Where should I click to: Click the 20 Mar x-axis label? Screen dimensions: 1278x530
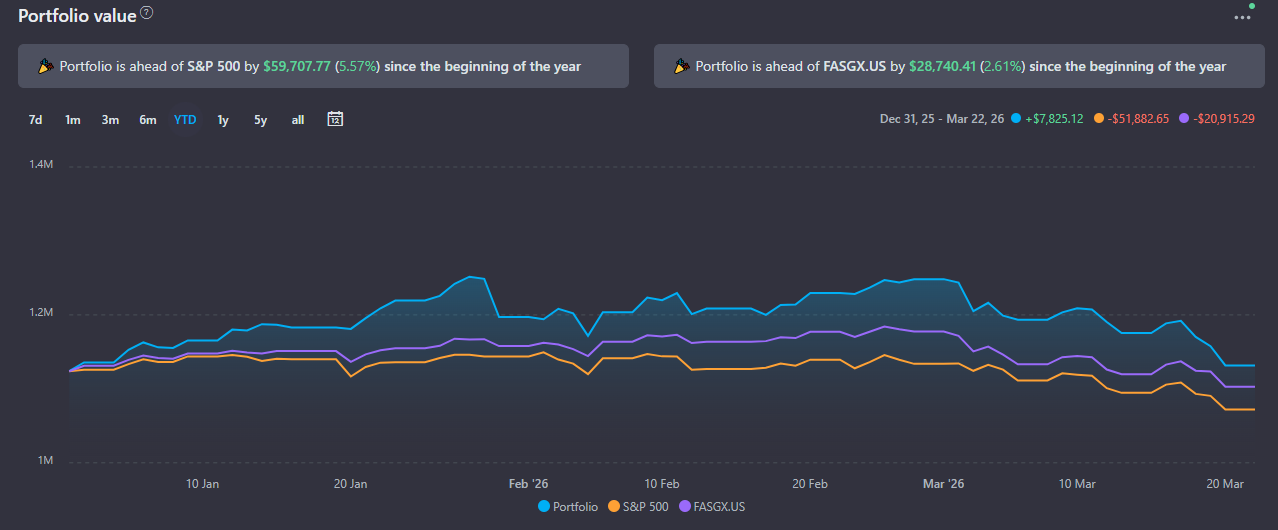tap(1225, 484)
